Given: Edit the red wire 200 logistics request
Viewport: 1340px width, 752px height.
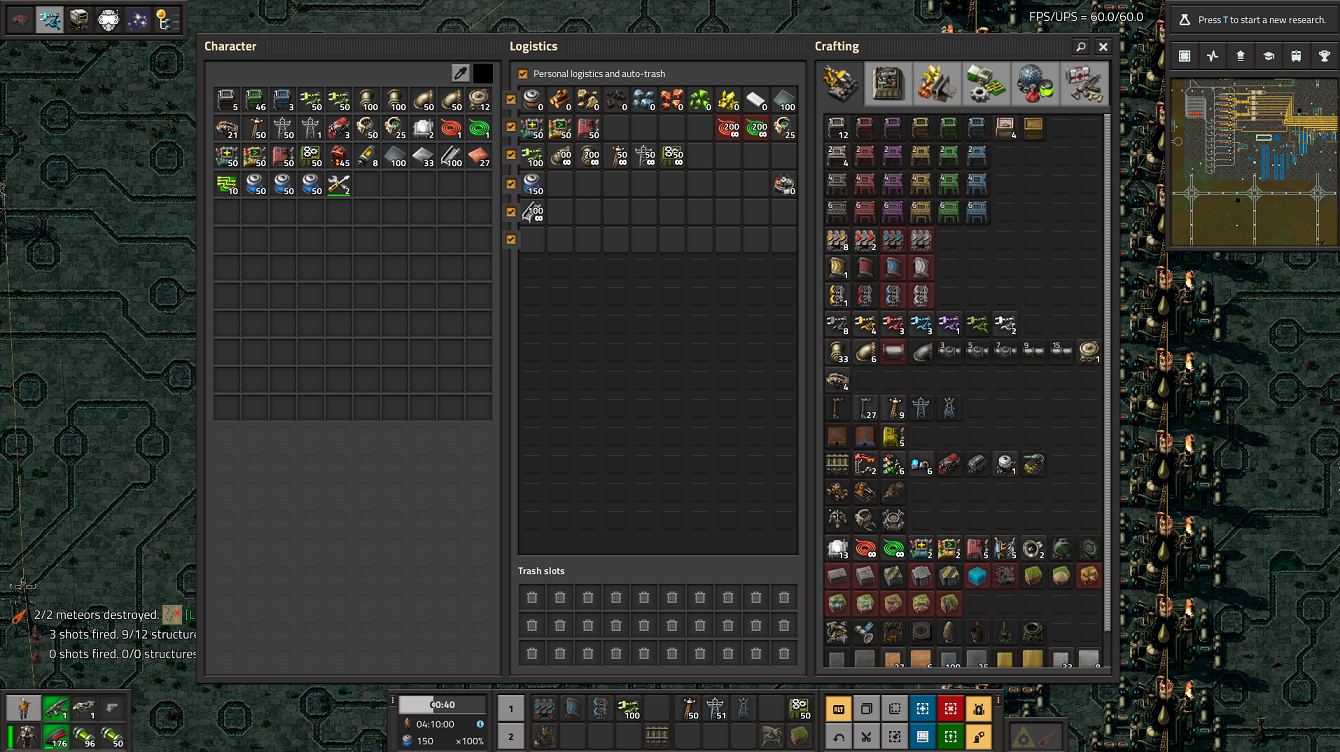Looking at the screenshot, I should tap(728, 128).
